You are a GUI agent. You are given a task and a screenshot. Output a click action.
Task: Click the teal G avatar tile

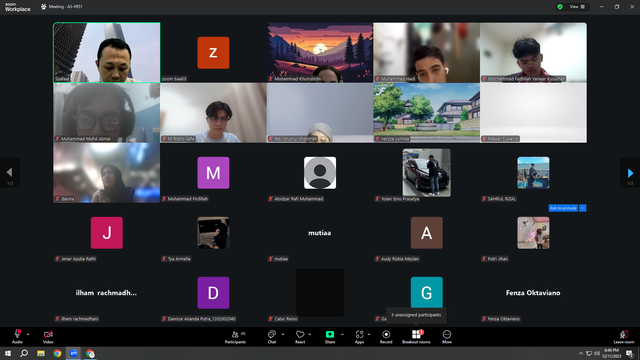[427, 292]
